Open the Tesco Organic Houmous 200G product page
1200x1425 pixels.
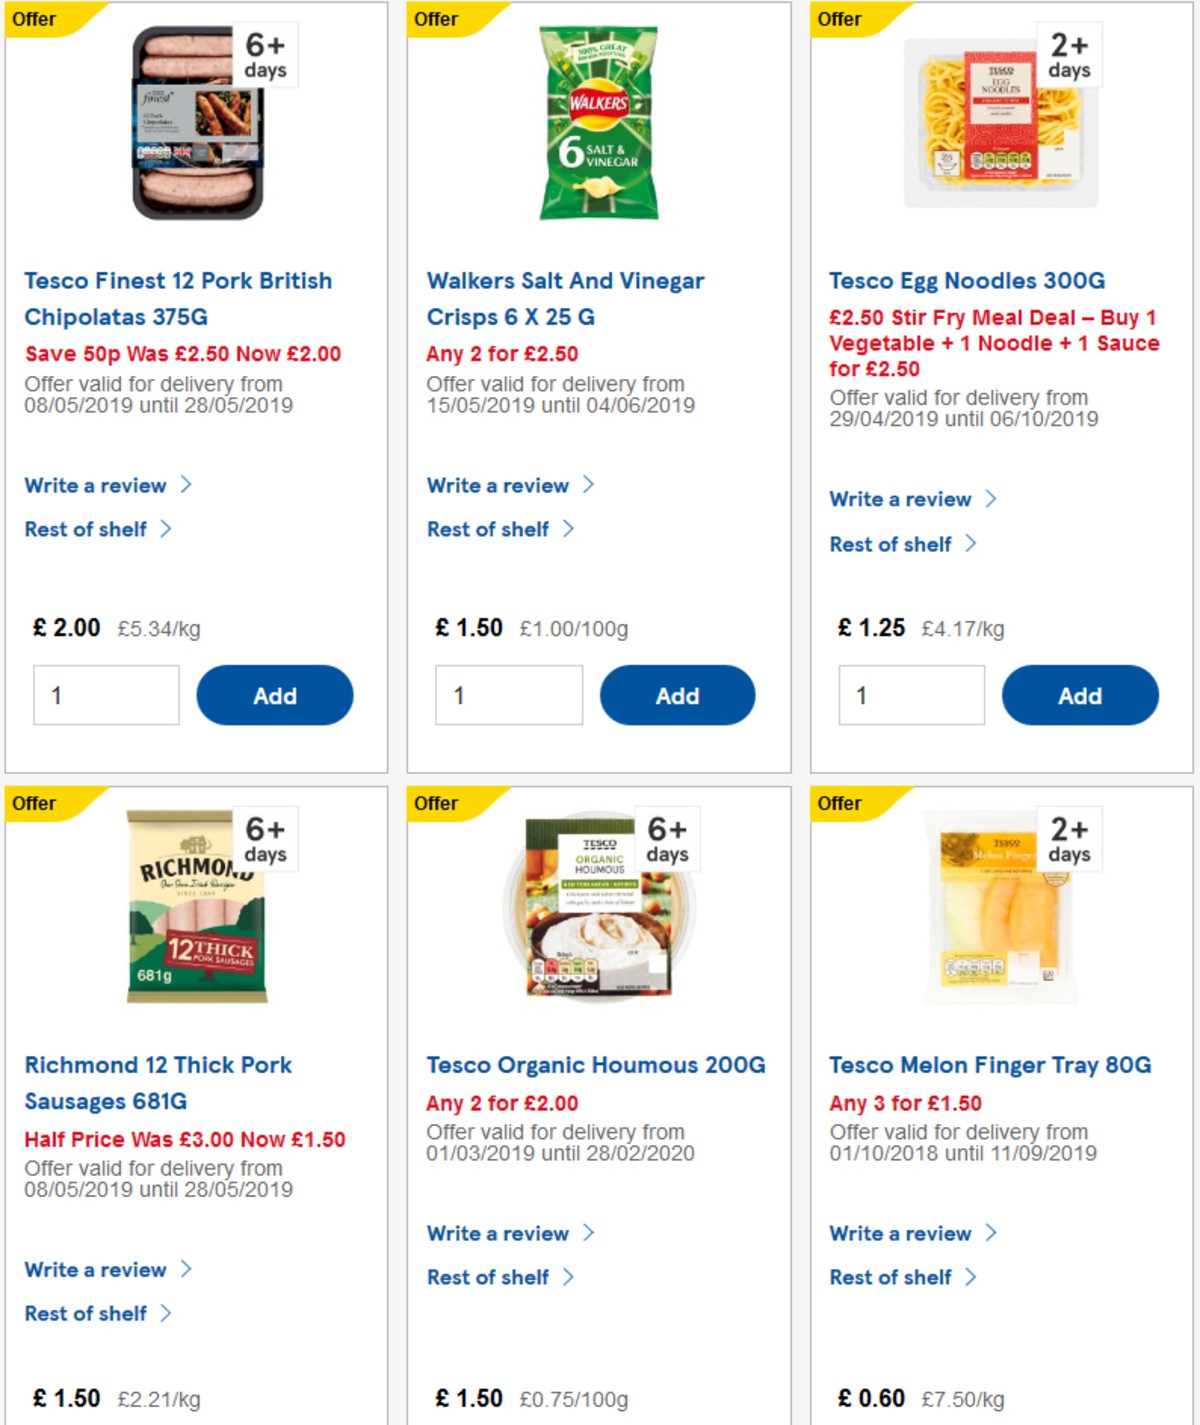tap(595, 1065)
